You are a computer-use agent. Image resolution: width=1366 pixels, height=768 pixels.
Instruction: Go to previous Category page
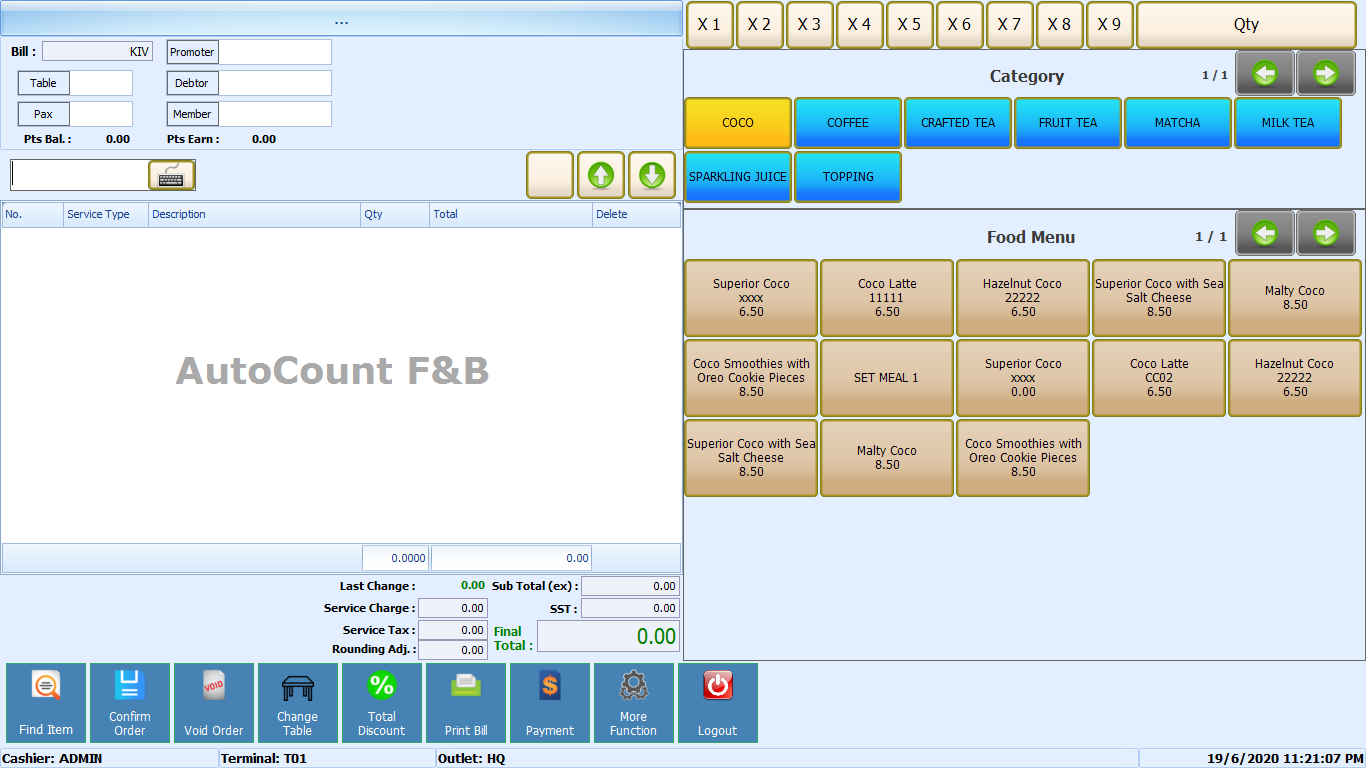pyautogui.click(x=1265, y=73)
